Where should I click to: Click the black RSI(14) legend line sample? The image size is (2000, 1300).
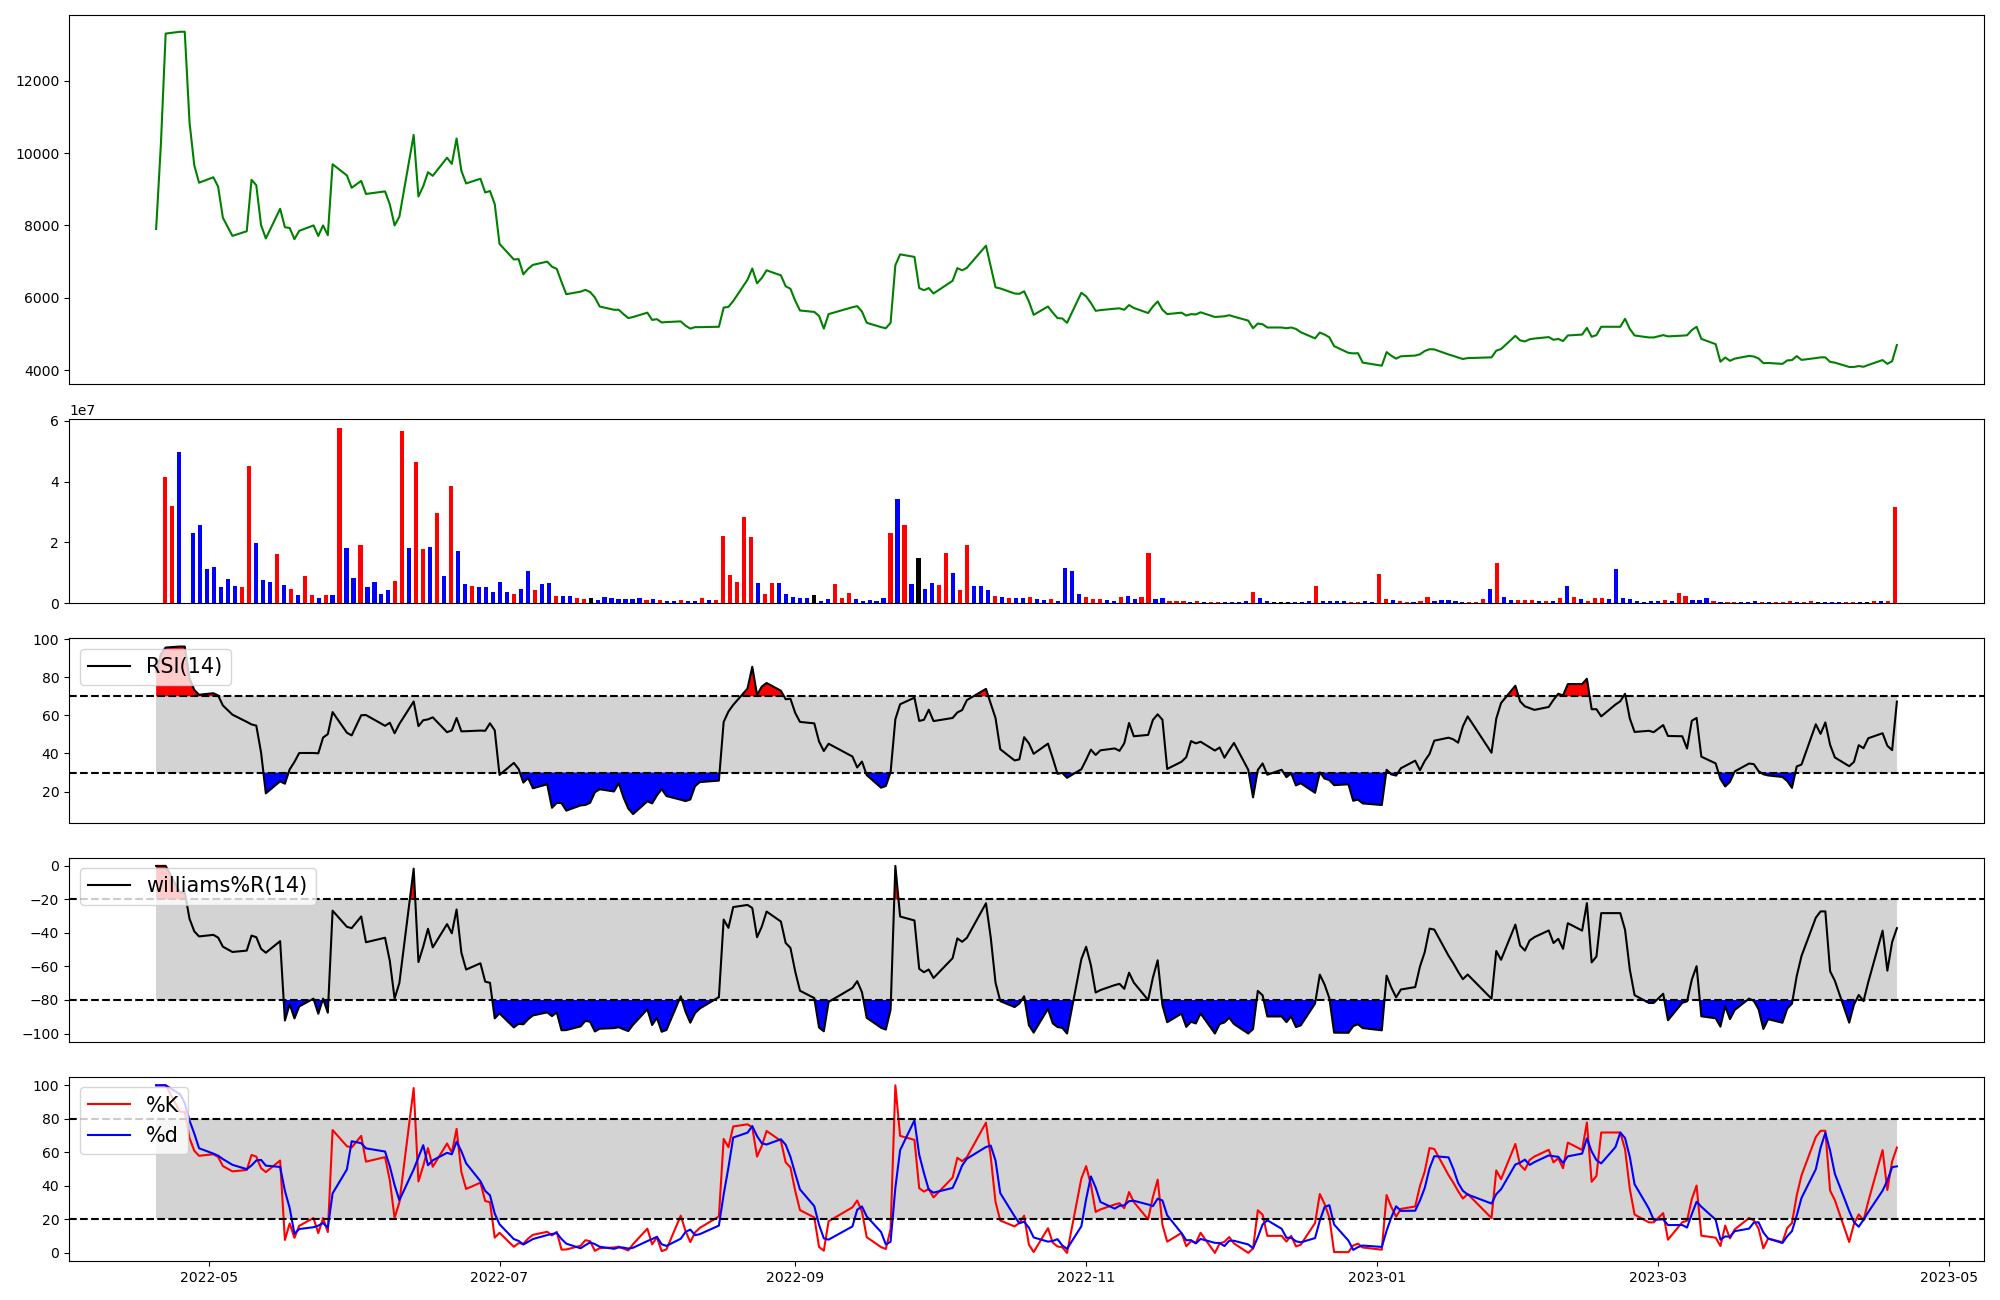point(110,666)
